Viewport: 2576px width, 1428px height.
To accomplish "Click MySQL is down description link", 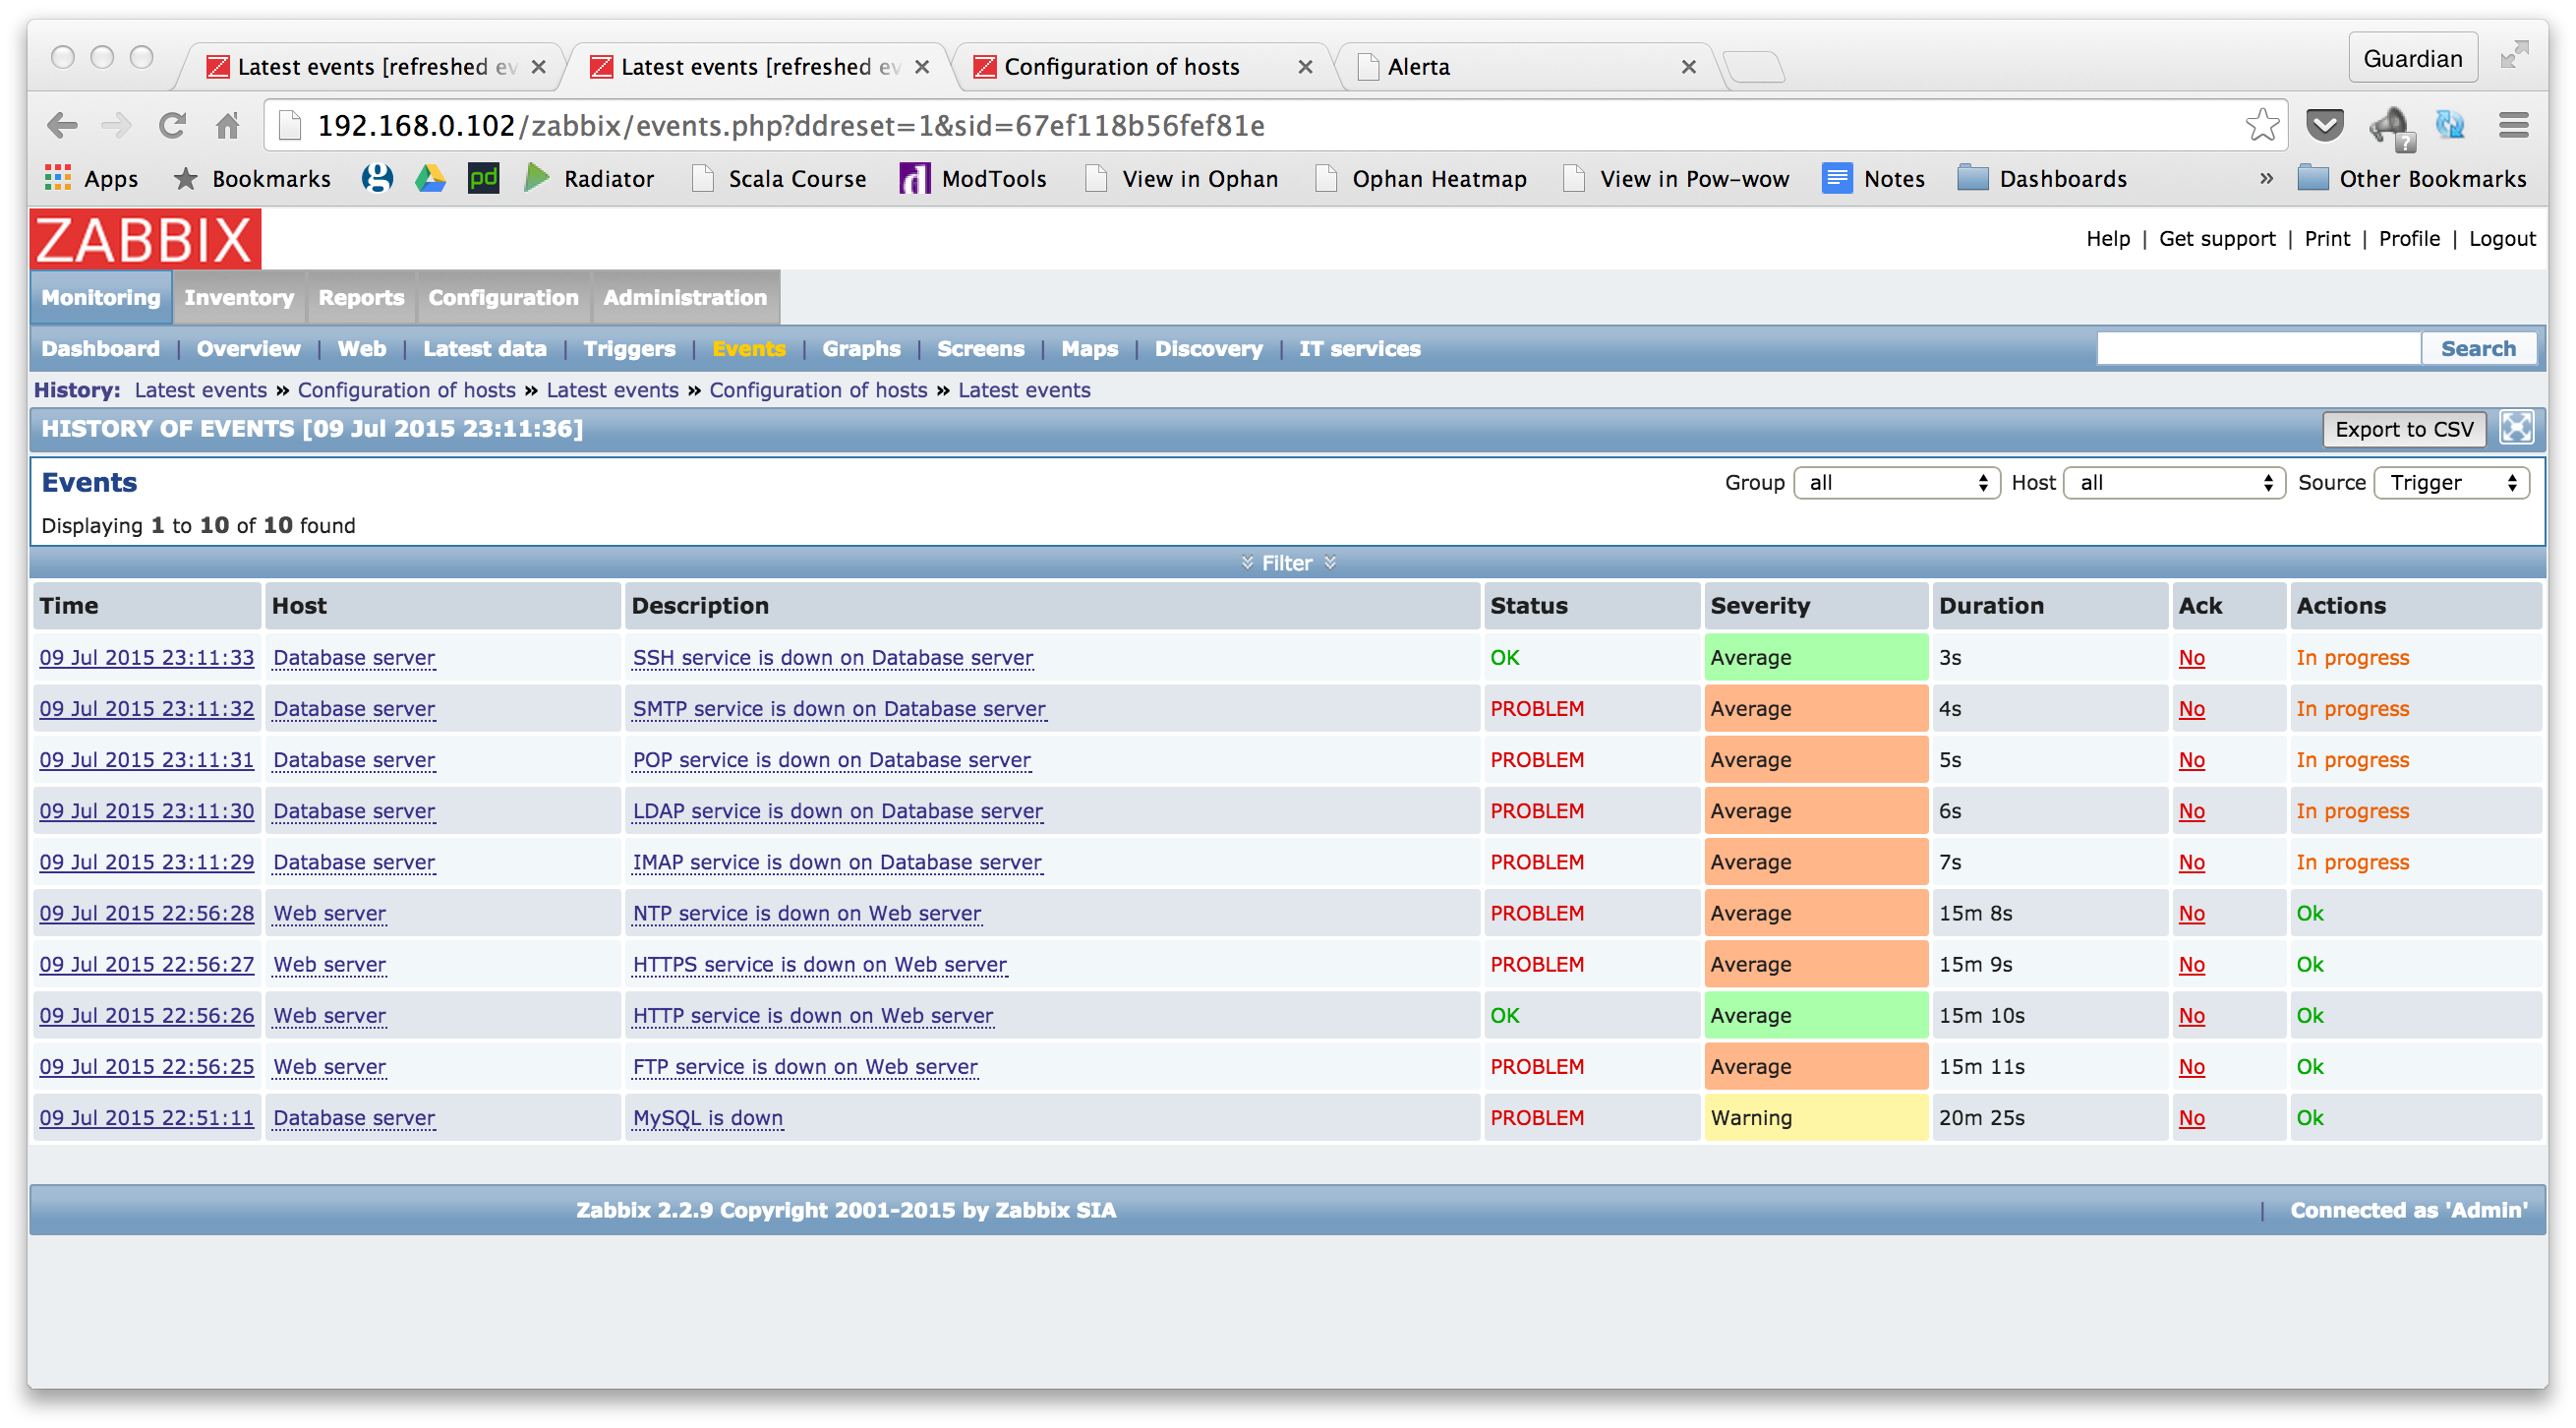I will click(x=705, y=1118).
